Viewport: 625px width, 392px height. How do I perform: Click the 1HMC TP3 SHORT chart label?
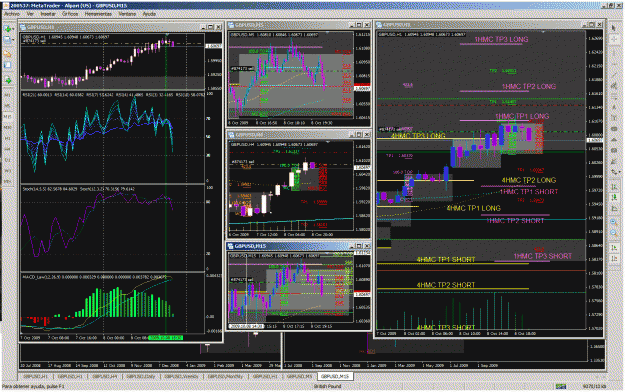(542, 256)
